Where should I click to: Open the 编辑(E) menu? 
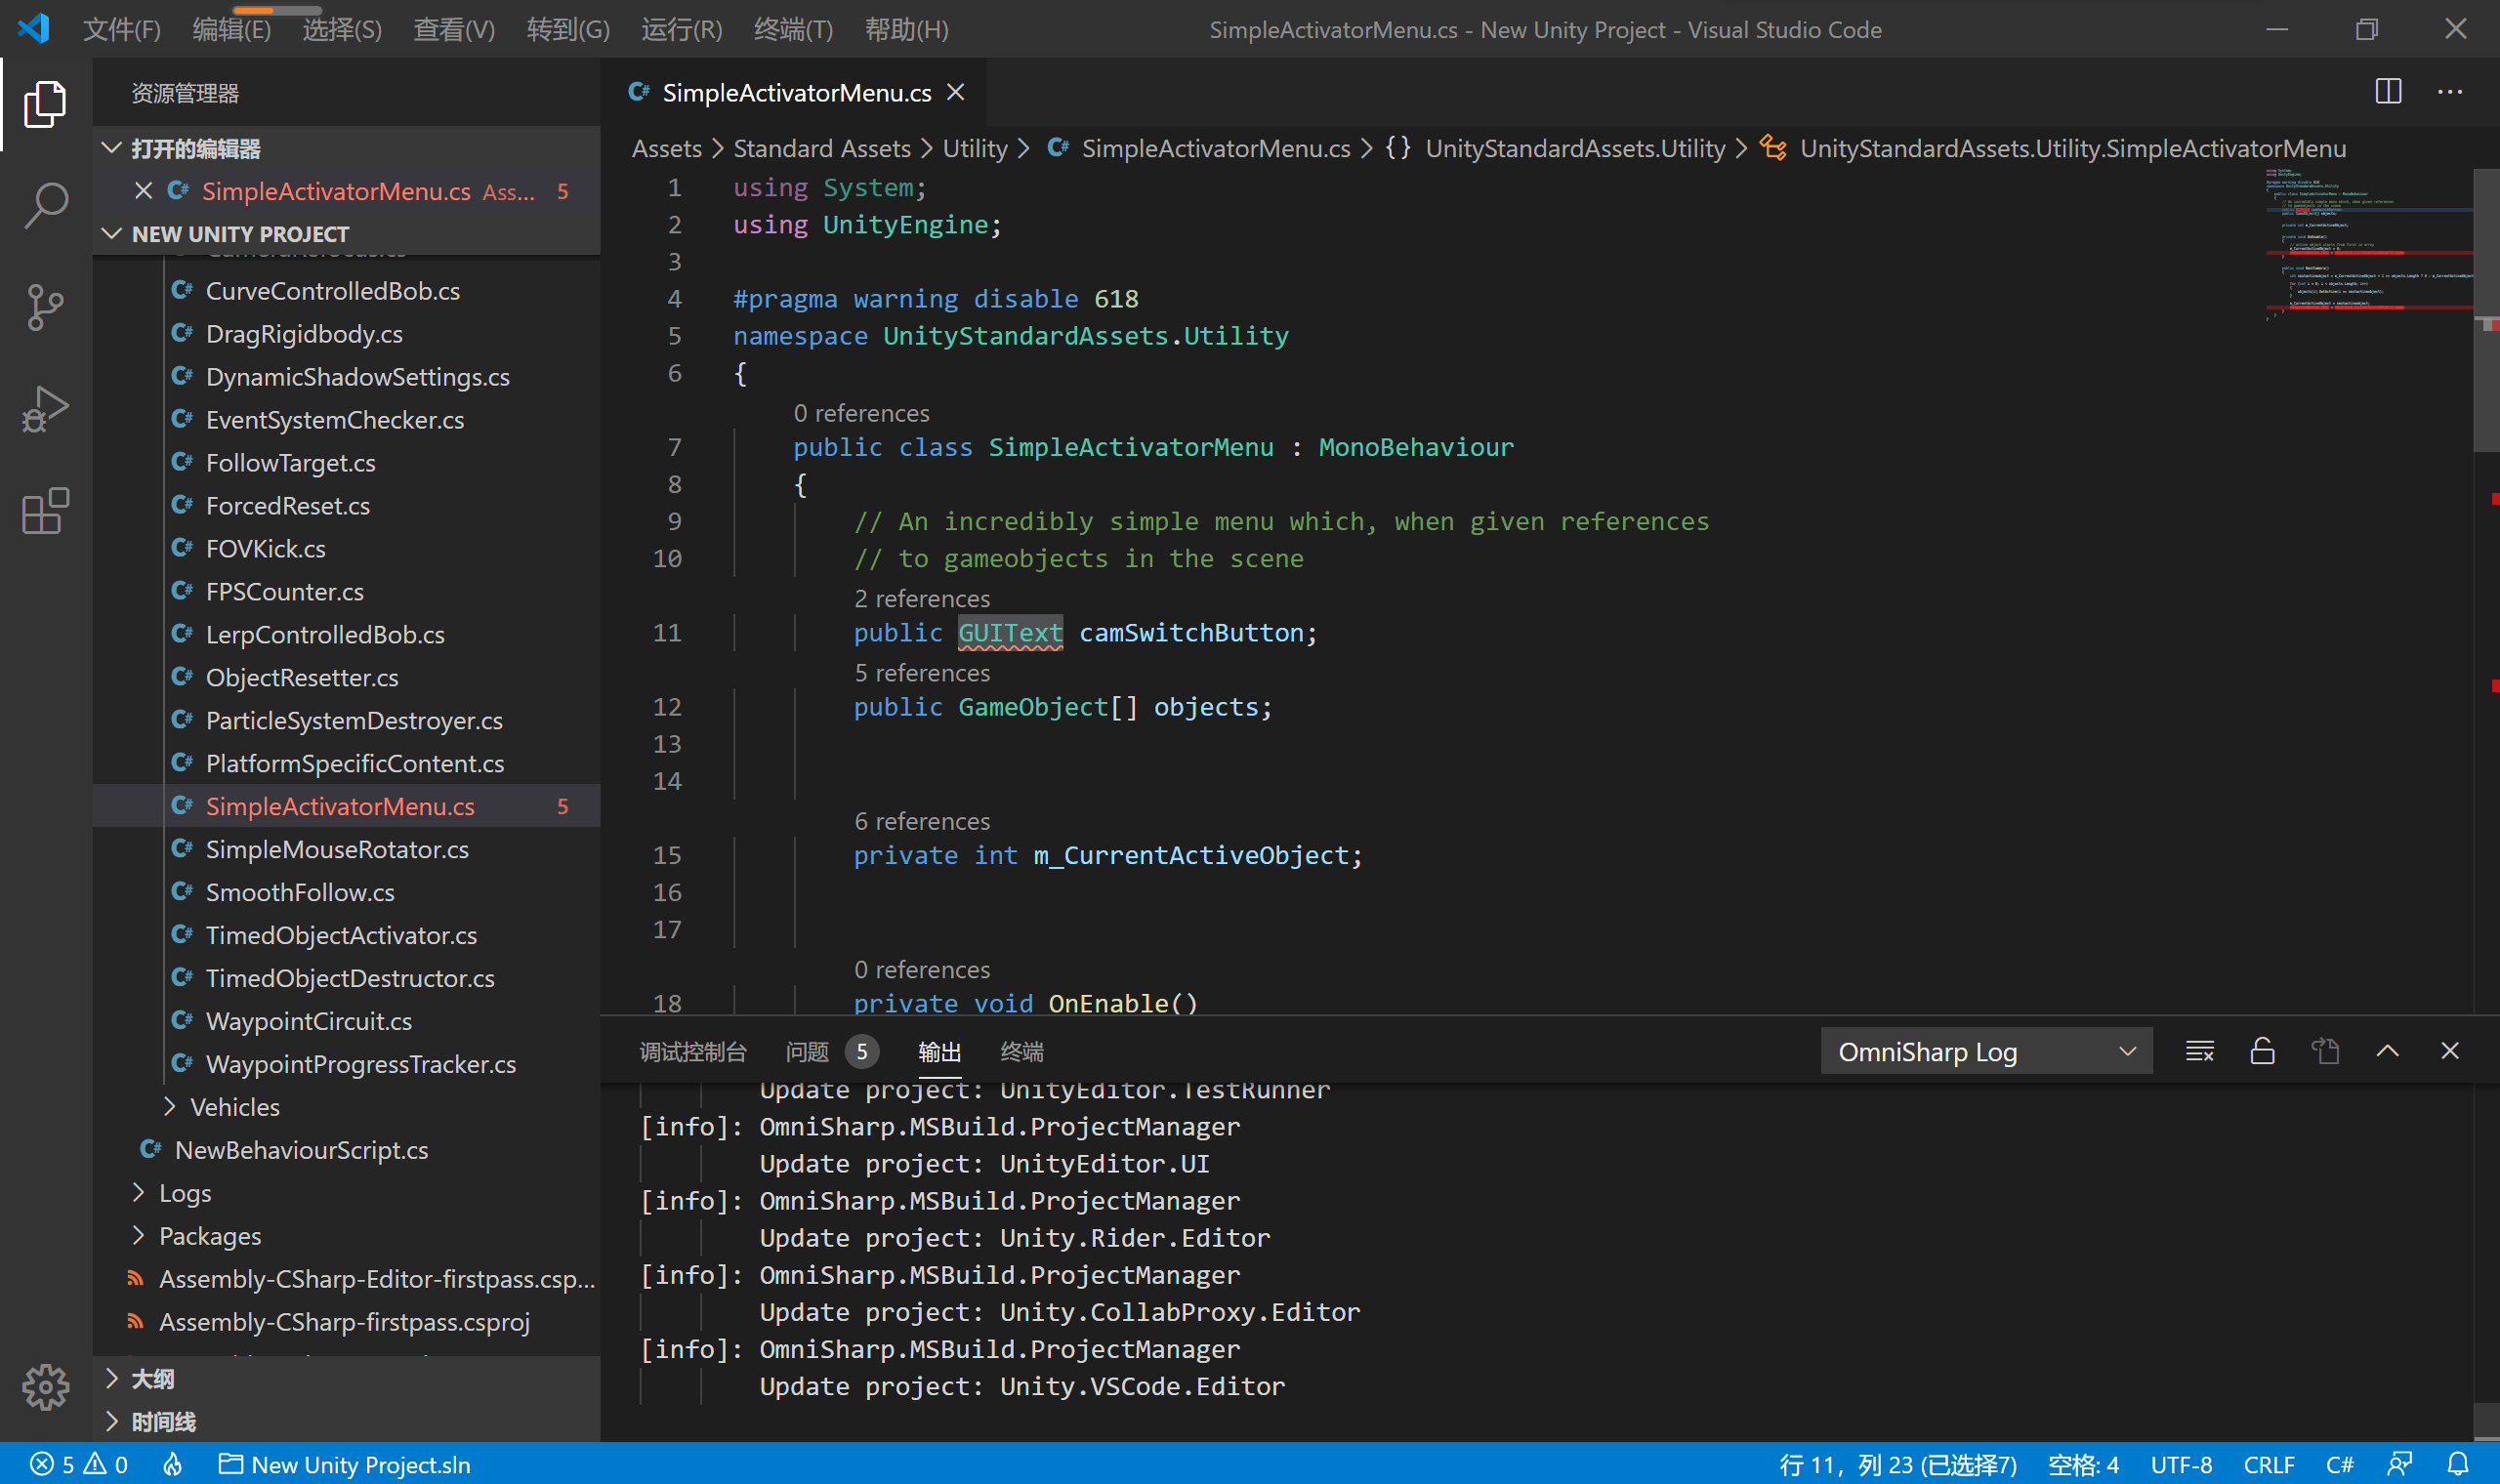pyautogui.click(x=231, y=29)
